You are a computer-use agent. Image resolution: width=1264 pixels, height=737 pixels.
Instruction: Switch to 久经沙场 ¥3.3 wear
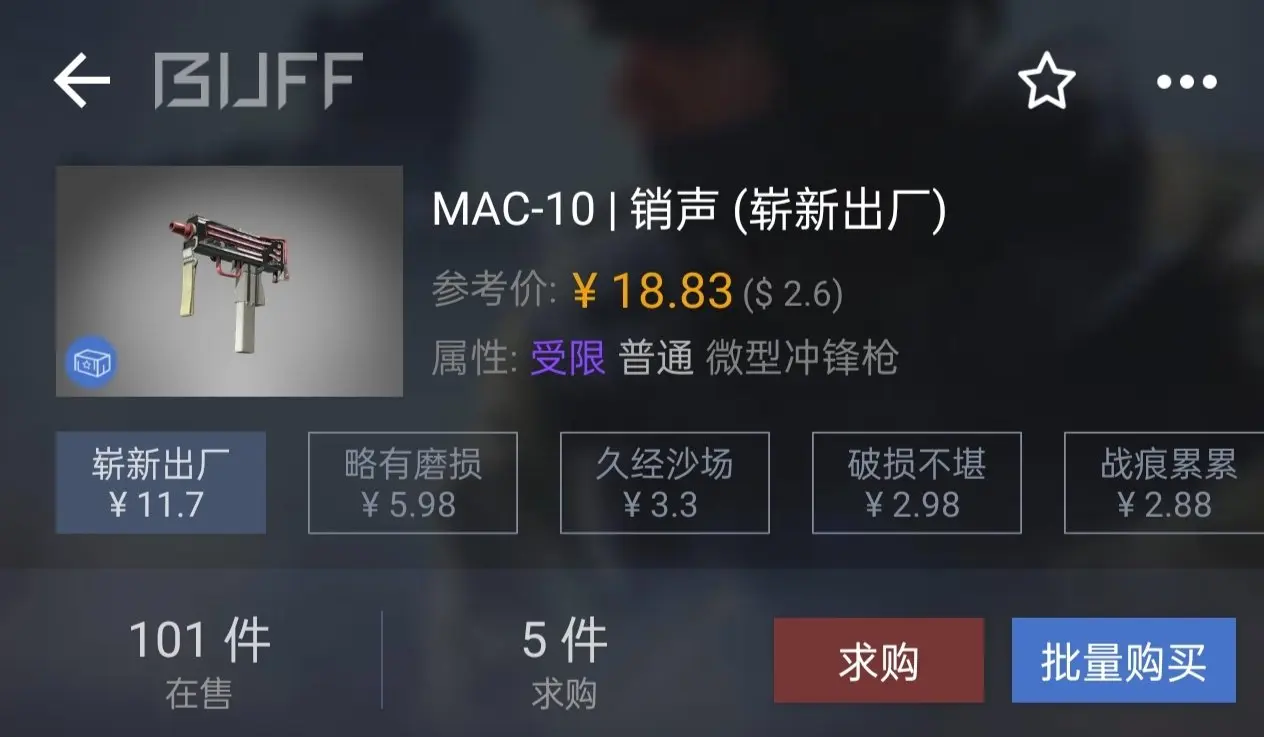(665, 483)
